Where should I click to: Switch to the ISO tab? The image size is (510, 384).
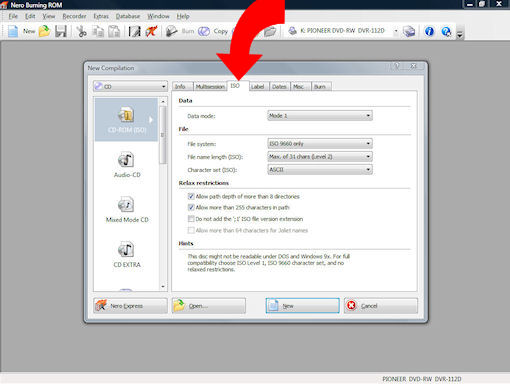[x=238, y=86]
